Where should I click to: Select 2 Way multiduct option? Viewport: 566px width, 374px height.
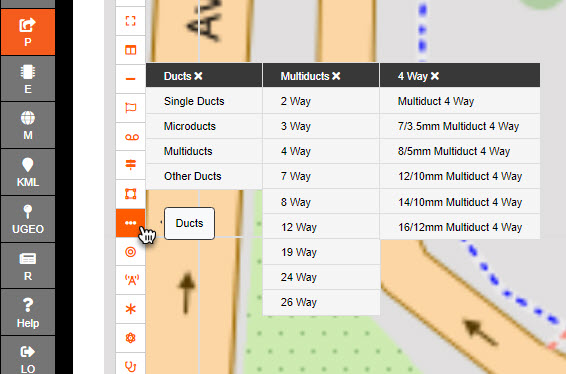(321, 101)
